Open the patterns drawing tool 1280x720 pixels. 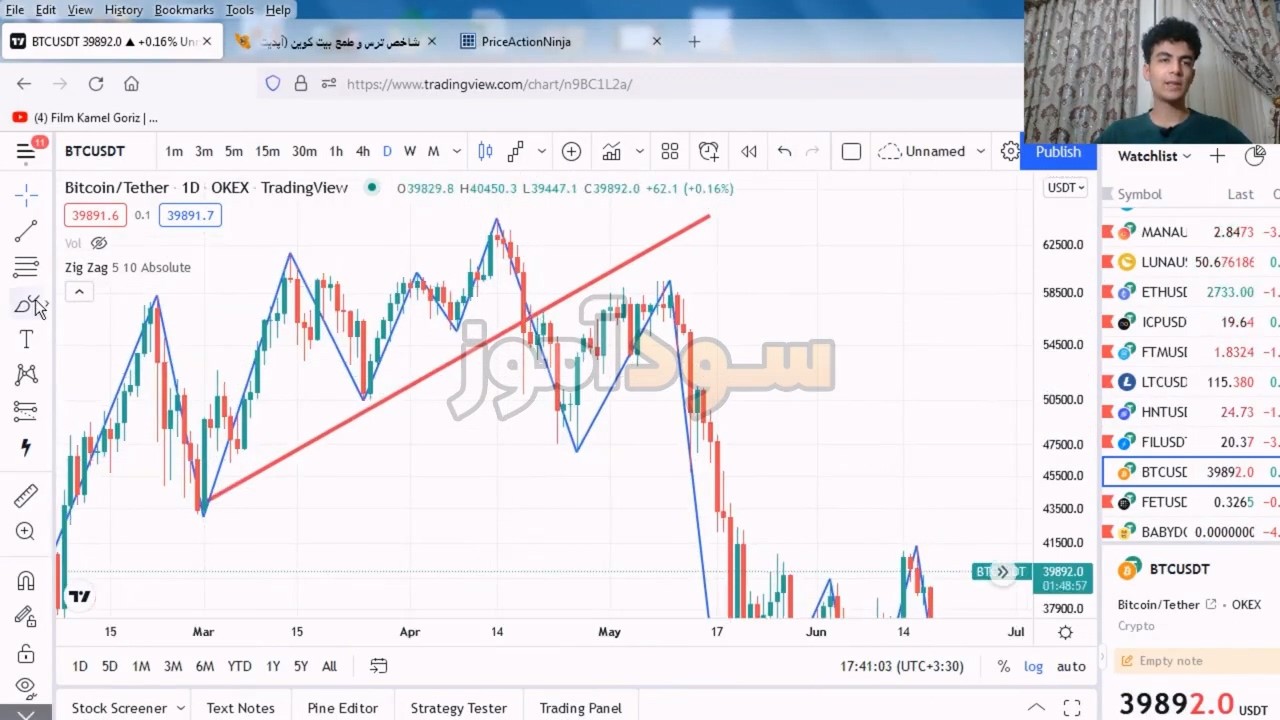click(26, 375)
